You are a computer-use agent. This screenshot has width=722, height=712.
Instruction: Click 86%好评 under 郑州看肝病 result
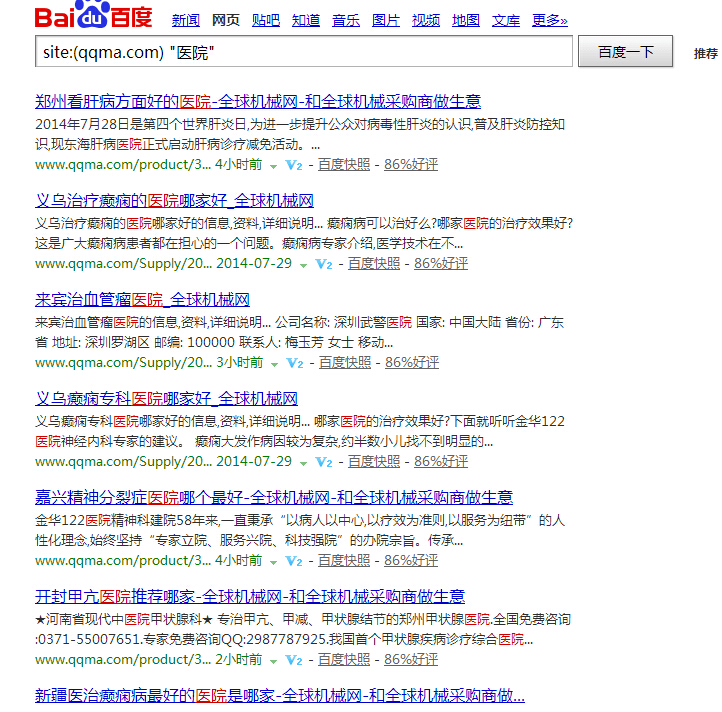click(x=411, y=164)
